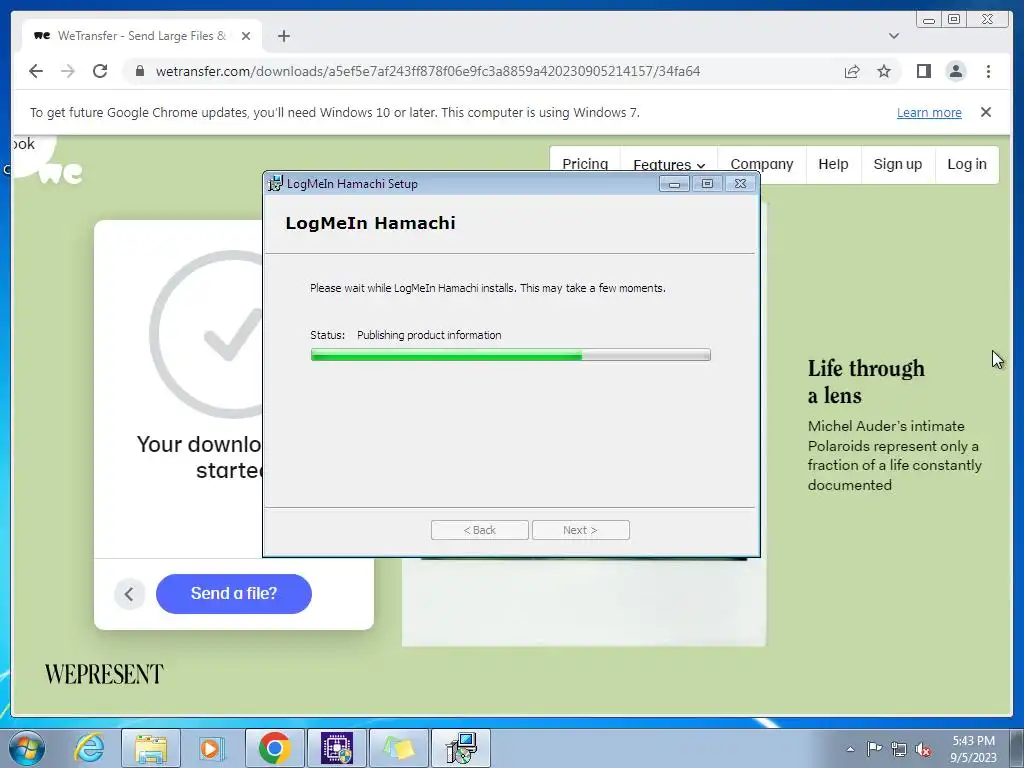The height and width of the screenshot is (768, 1024).
Task: Open the Windows Start menu
Action: (27, 748)
